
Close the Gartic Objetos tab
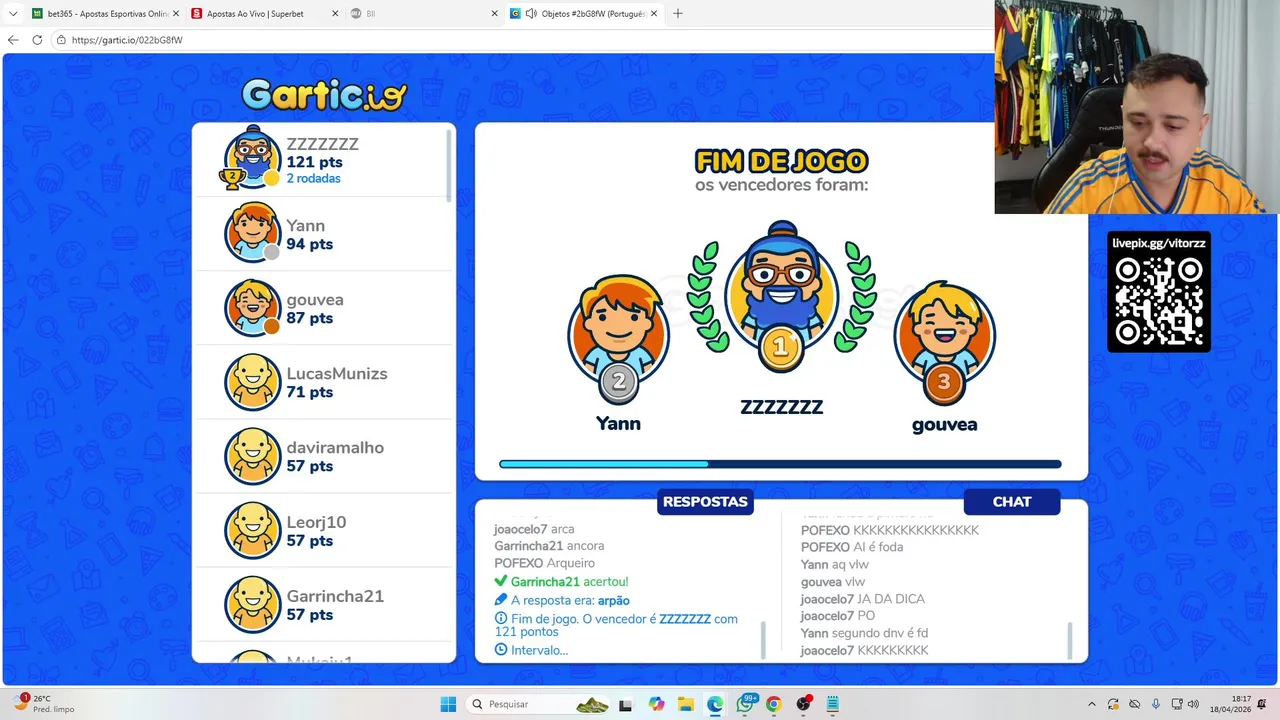654,14
